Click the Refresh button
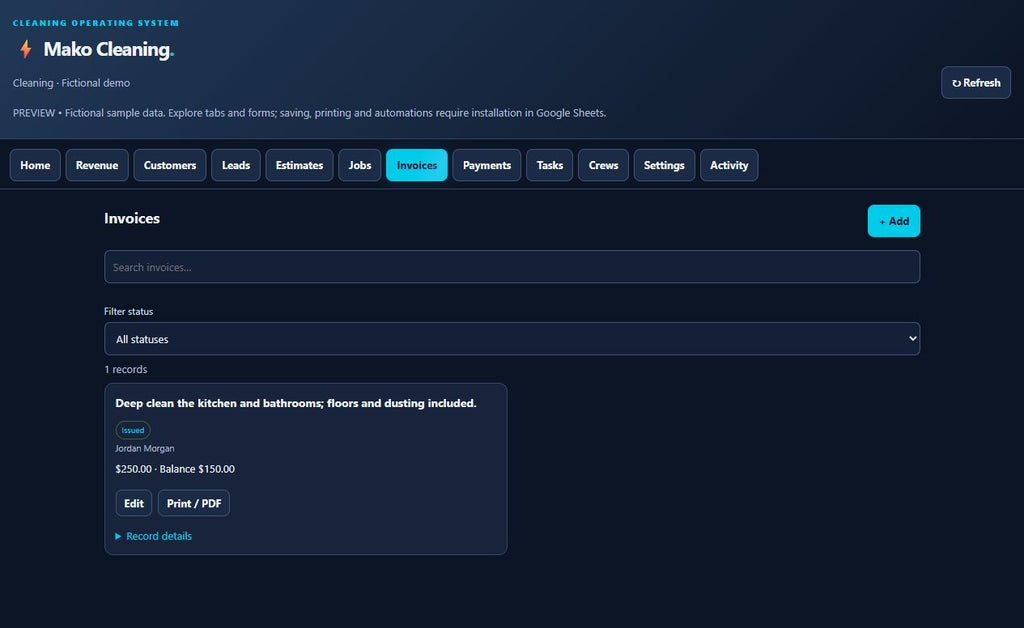This screenshot has height=628, width=1024. pos(976,83)
